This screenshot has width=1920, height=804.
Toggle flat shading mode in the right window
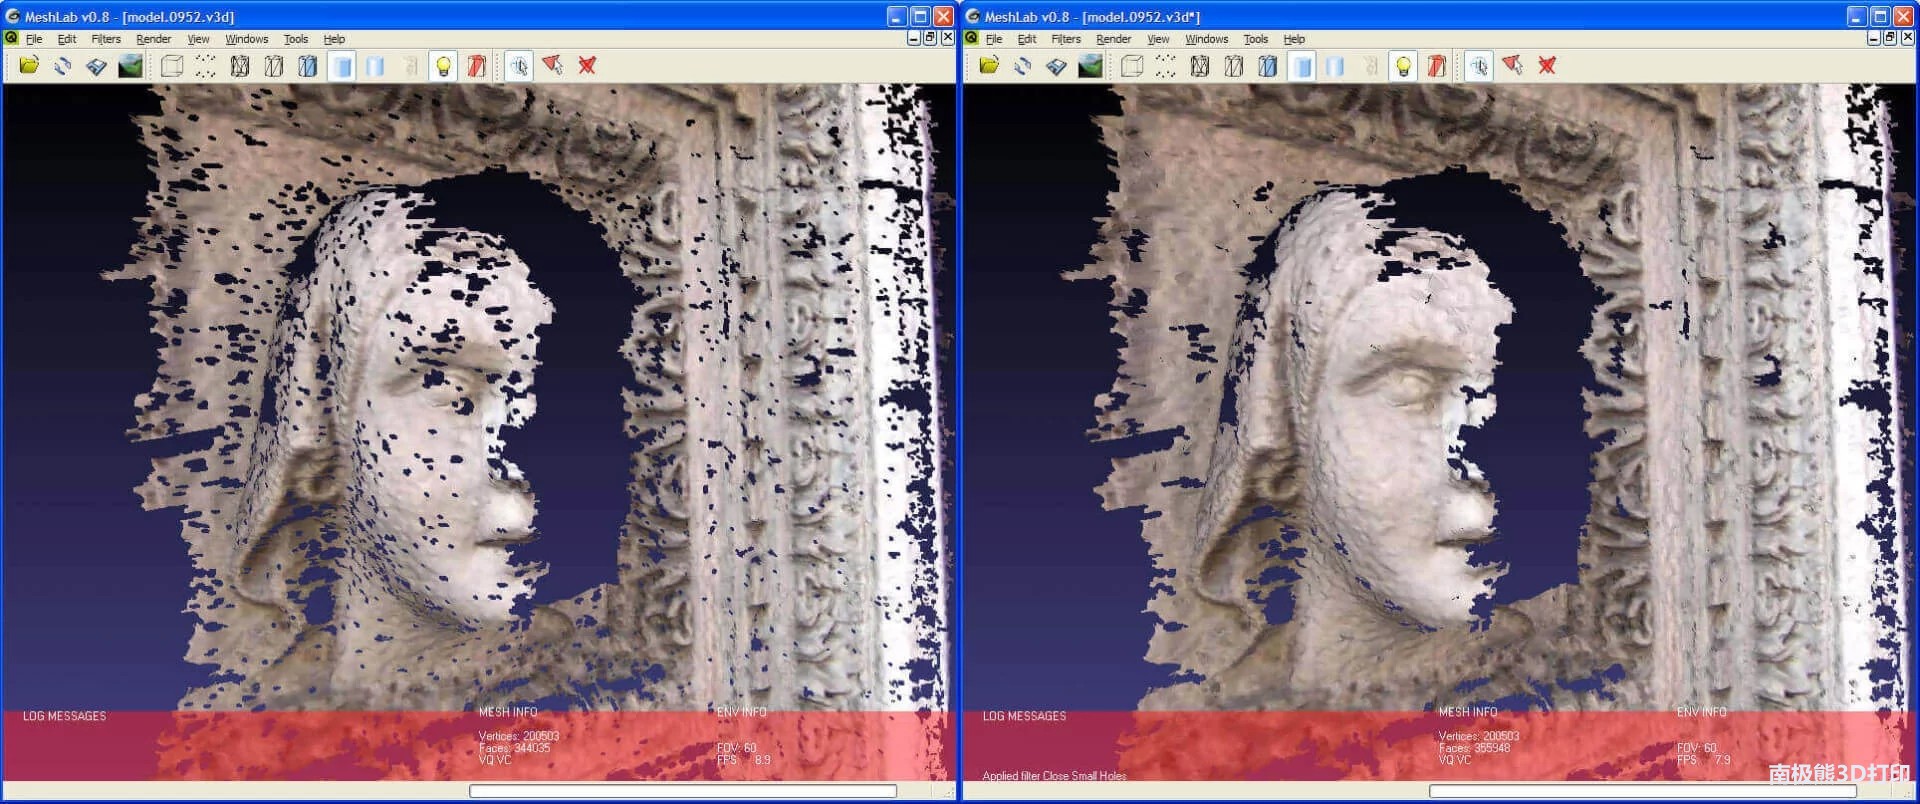[1302, 66]
